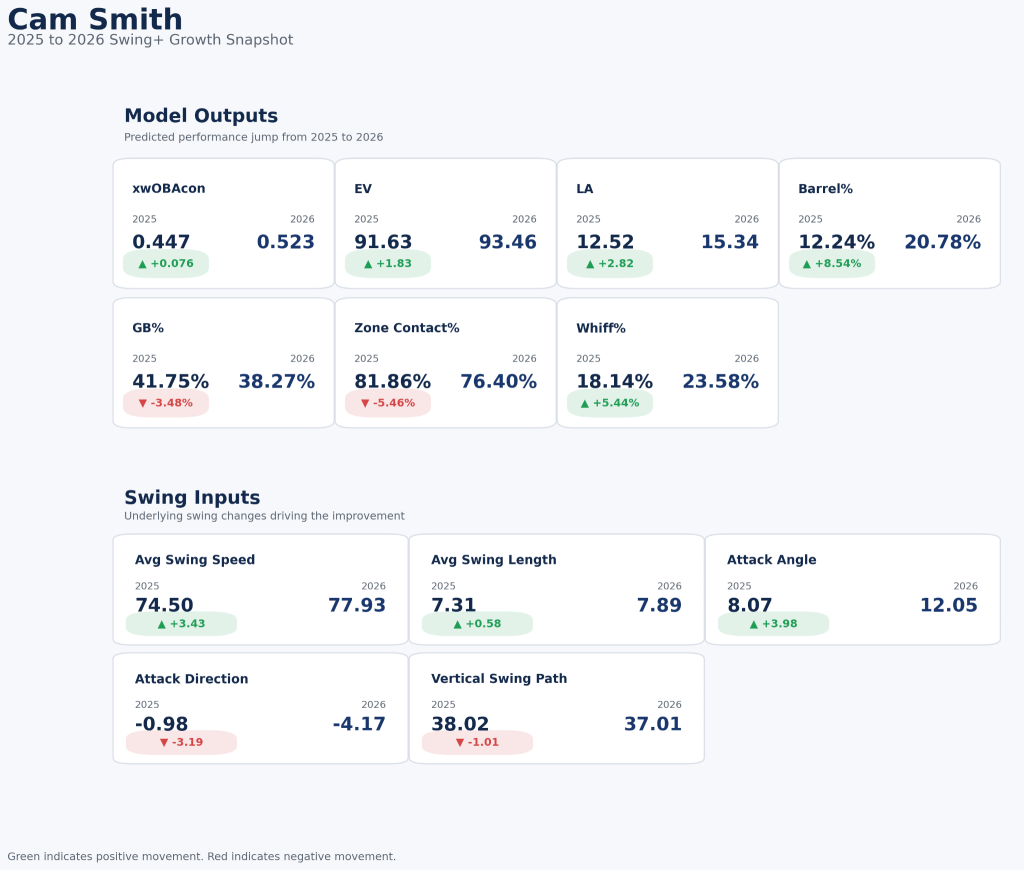Open the Barrel% metric card title
1024x870 pixels.
tap(825, 189)
